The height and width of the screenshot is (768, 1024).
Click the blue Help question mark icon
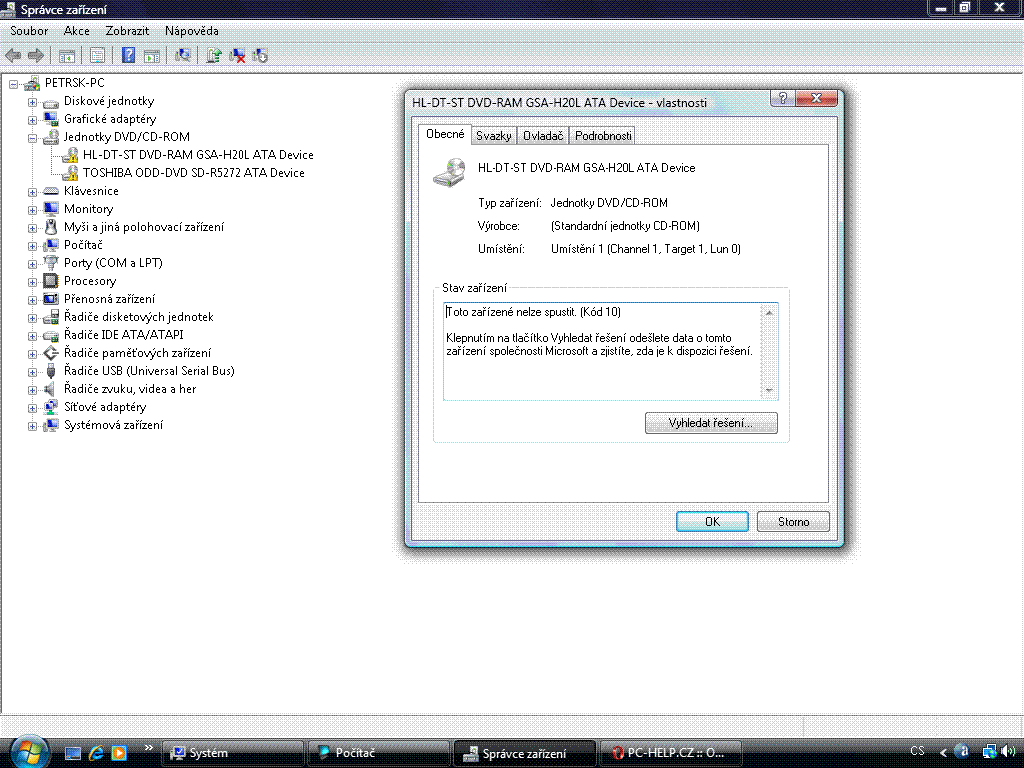tap(129, 56)
